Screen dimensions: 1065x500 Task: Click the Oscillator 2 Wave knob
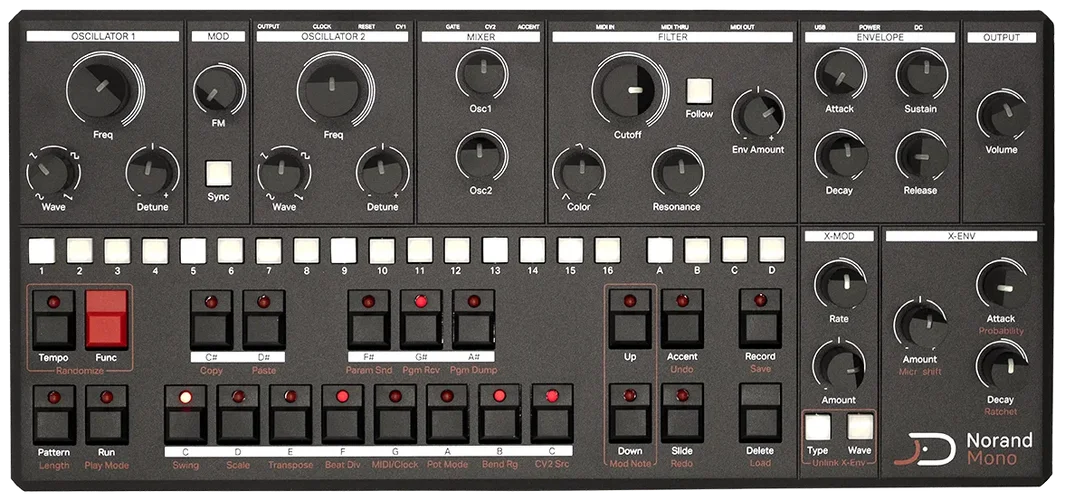pyautogui.click(x=283, y=170)
